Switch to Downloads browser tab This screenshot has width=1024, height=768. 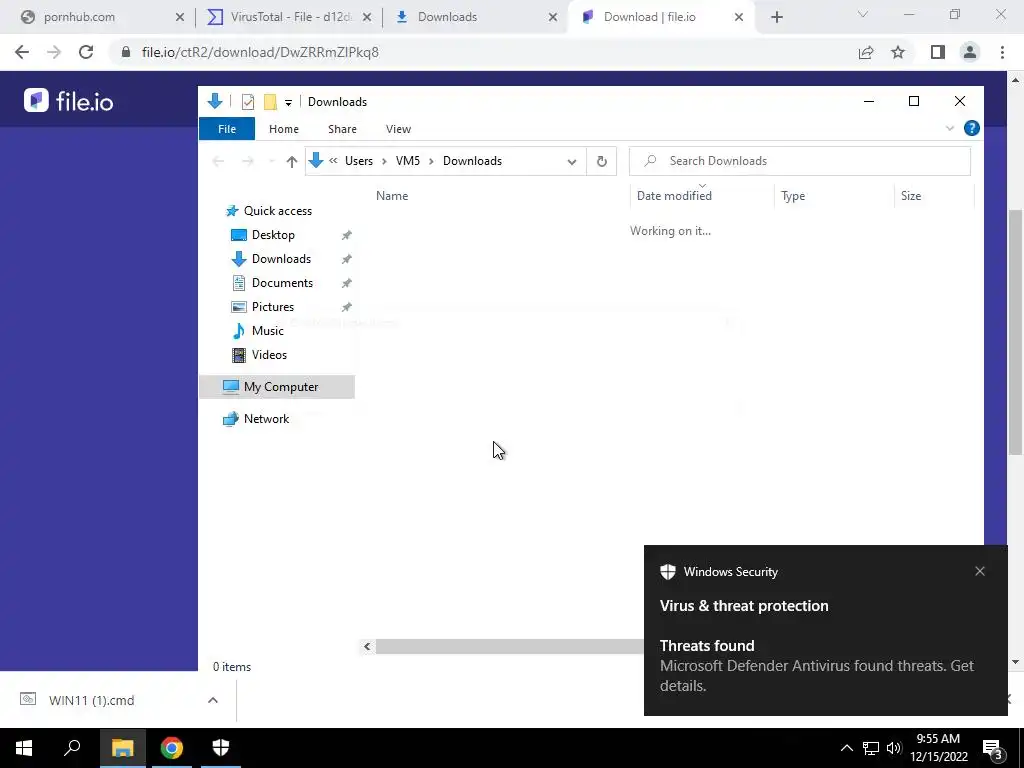(447, 17)
